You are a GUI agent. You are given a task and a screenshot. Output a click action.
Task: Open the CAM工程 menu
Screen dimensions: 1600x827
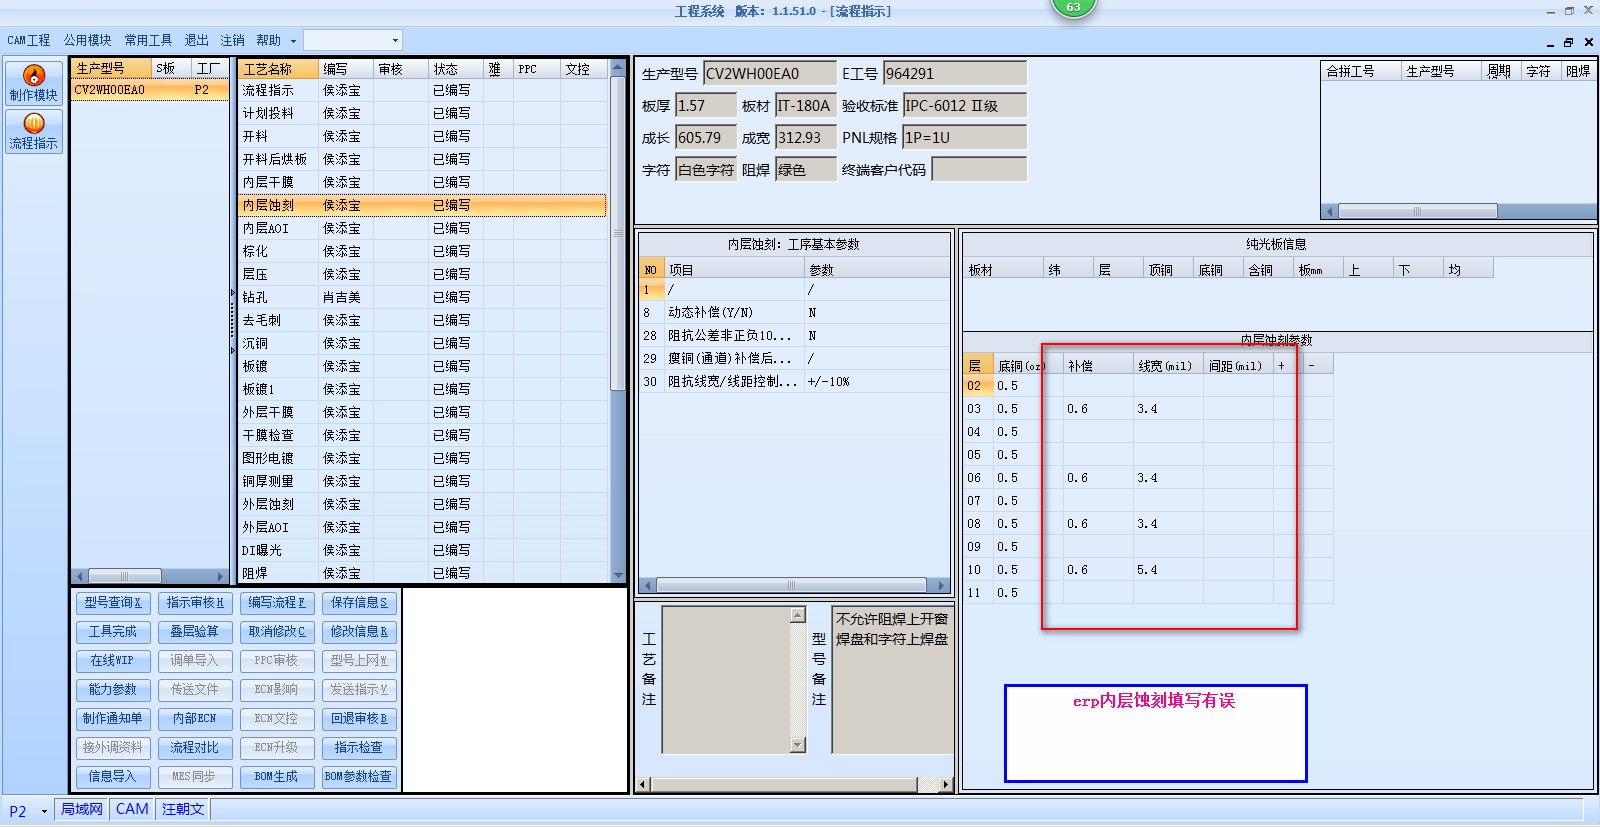pyautogui.click(x=29, y=40)
